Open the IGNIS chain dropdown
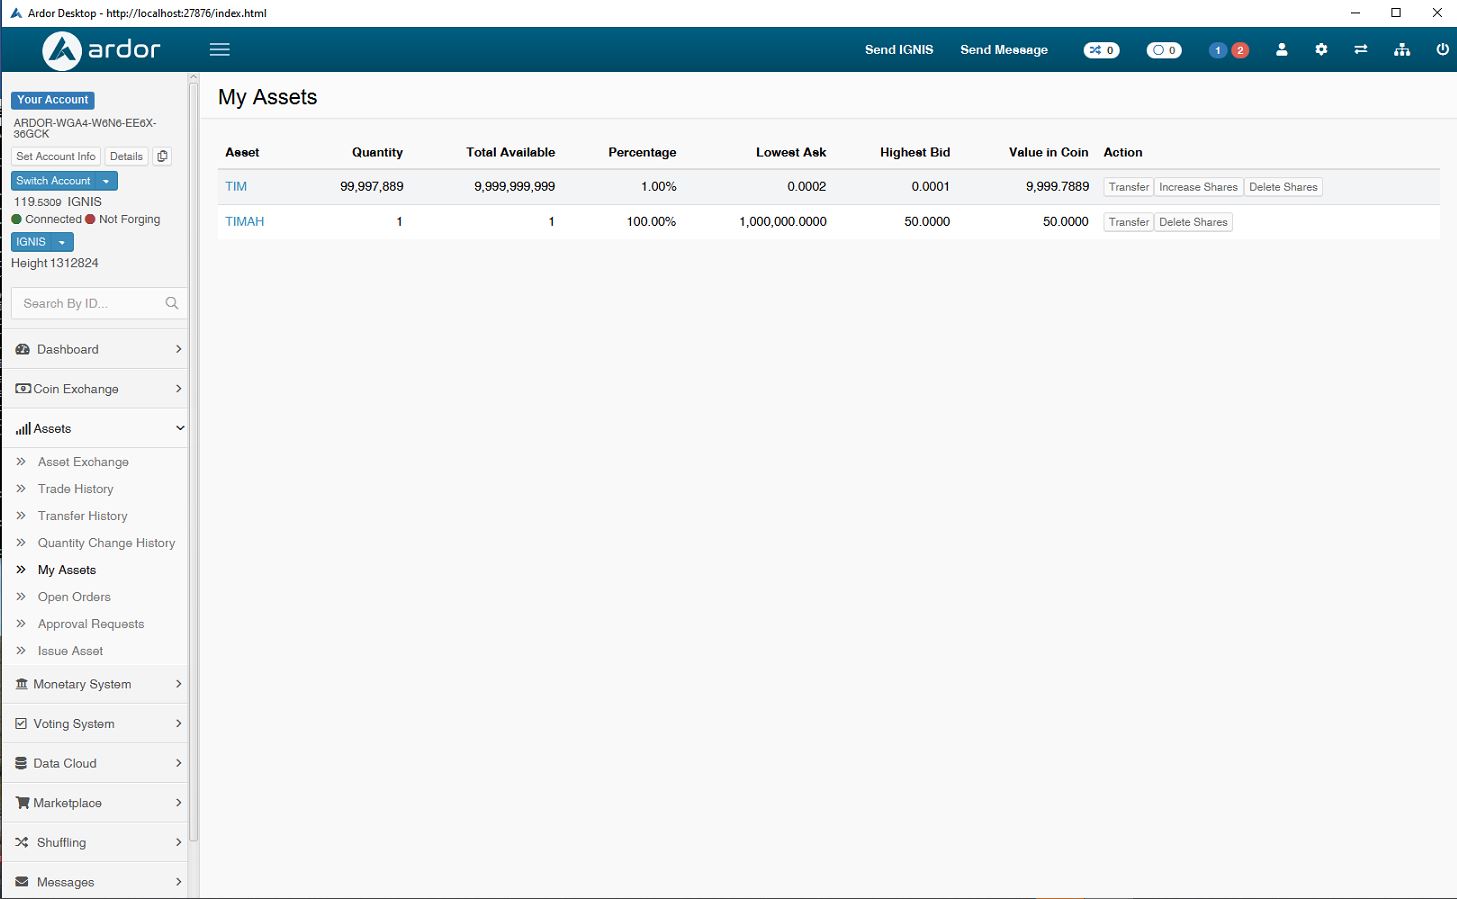Viewport: 1457px width, 899px height. click(42, 242)
